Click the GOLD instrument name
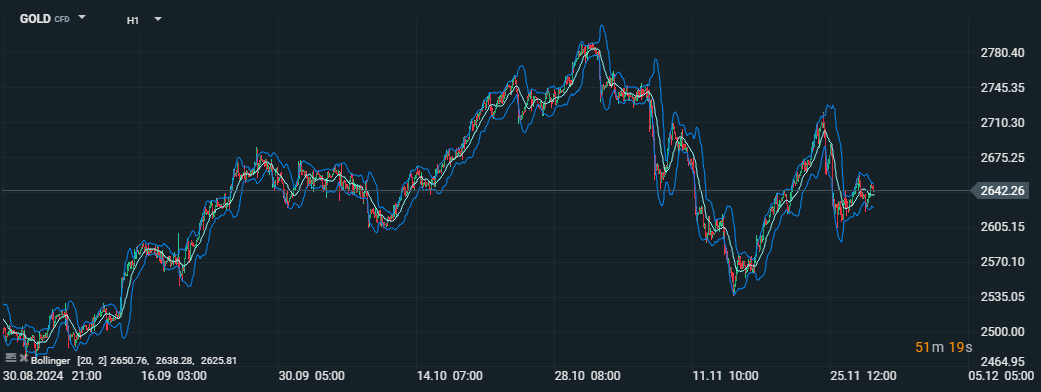Image resolution: width=1041 pixels, height=392 pixels. click(35, 19)
